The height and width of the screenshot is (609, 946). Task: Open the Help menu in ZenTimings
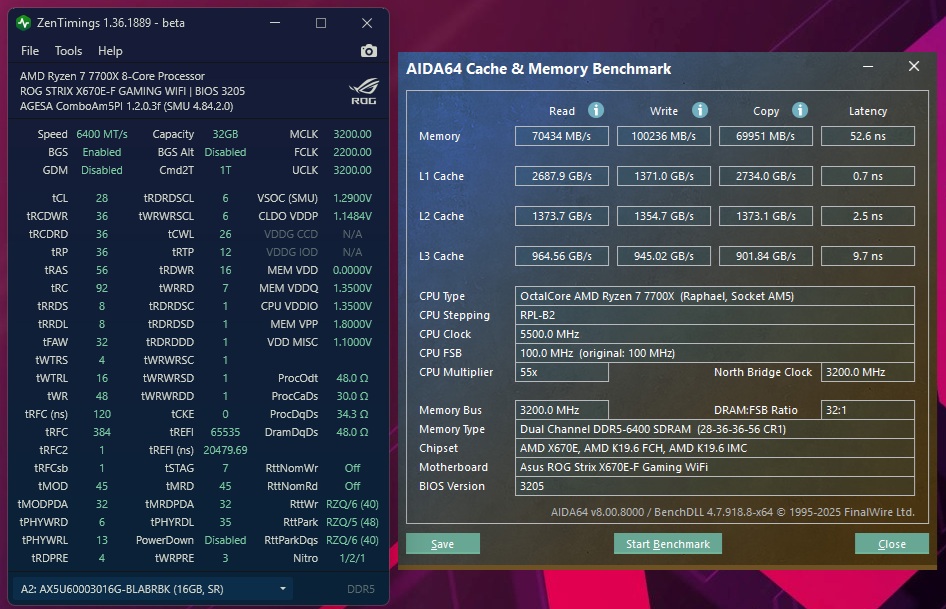[x=110, y=51]
